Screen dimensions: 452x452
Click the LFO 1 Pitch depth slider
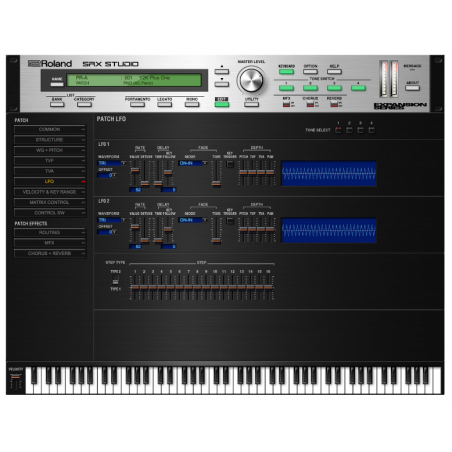tap(243, 173)
